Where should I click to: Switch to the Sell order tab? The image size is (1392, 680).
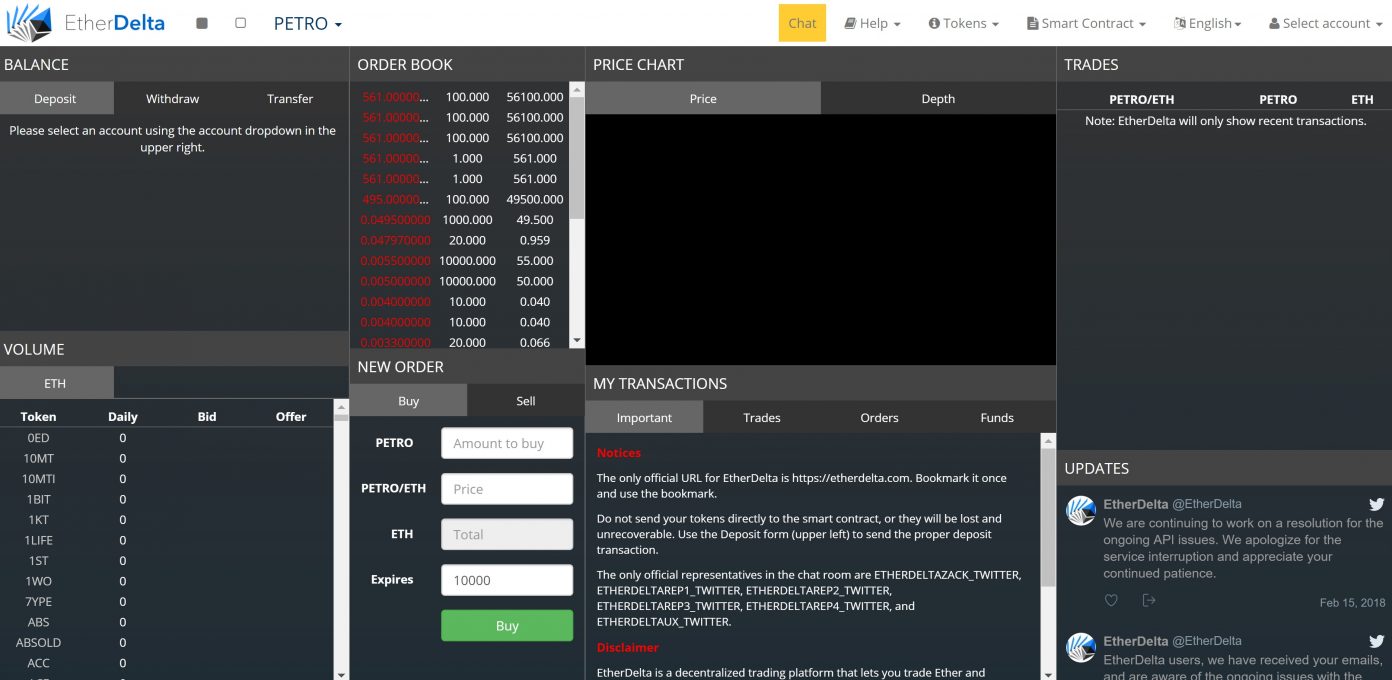(526, 400)
